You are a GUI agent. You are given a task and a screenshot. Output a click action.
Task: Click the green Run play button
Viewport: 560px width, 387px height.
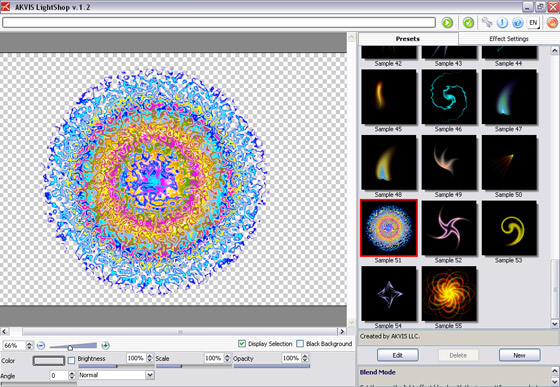point(447,23)
